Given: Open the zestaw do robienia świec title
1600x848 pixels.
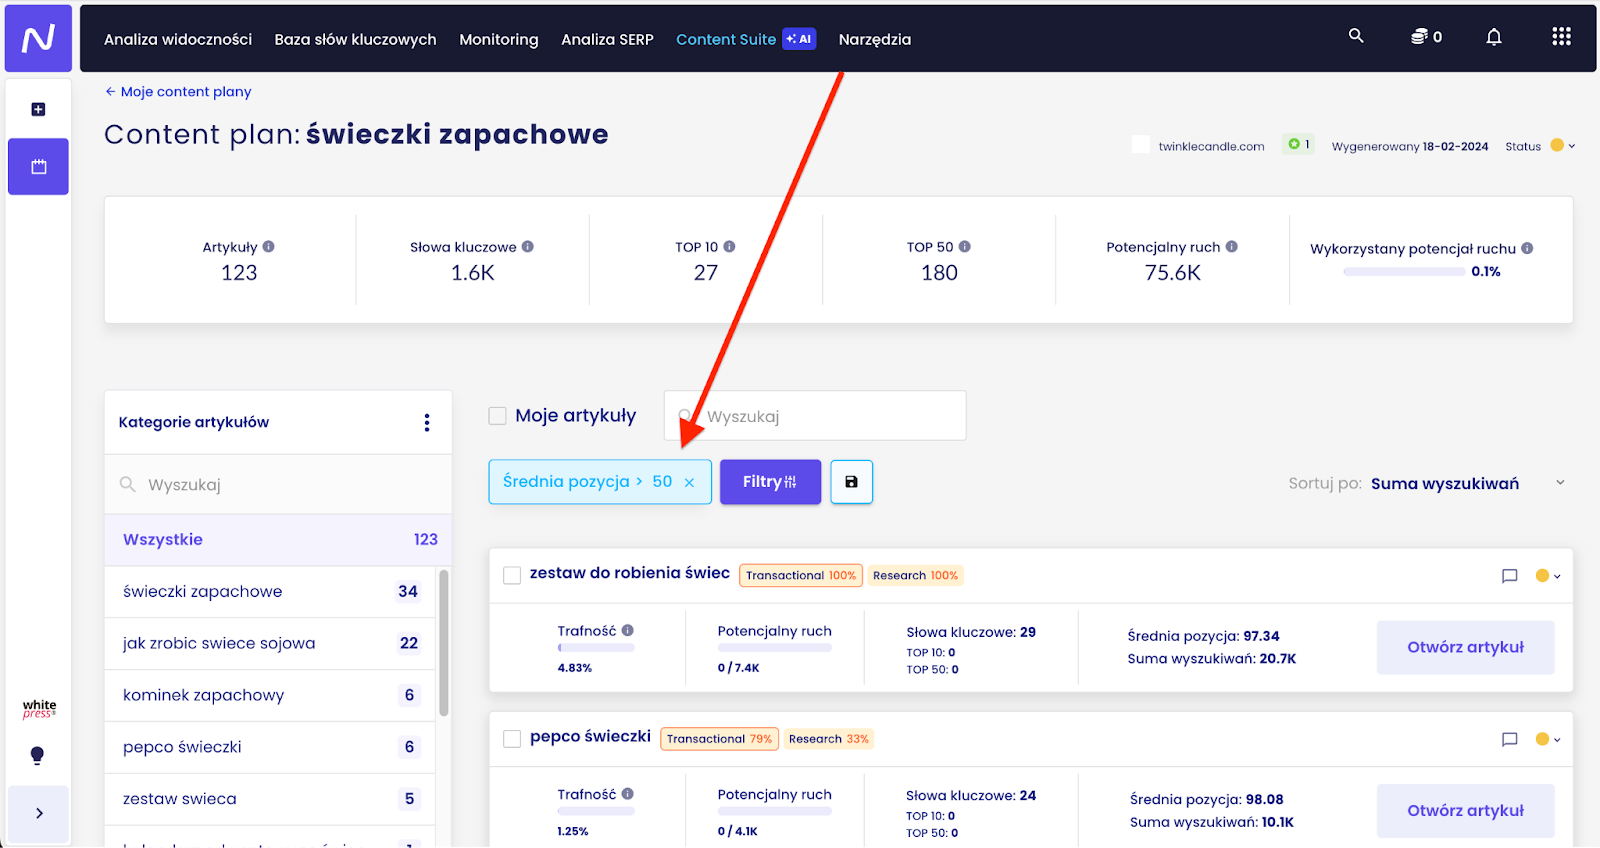Looking at the screenshot, I should tap(630, 573).
